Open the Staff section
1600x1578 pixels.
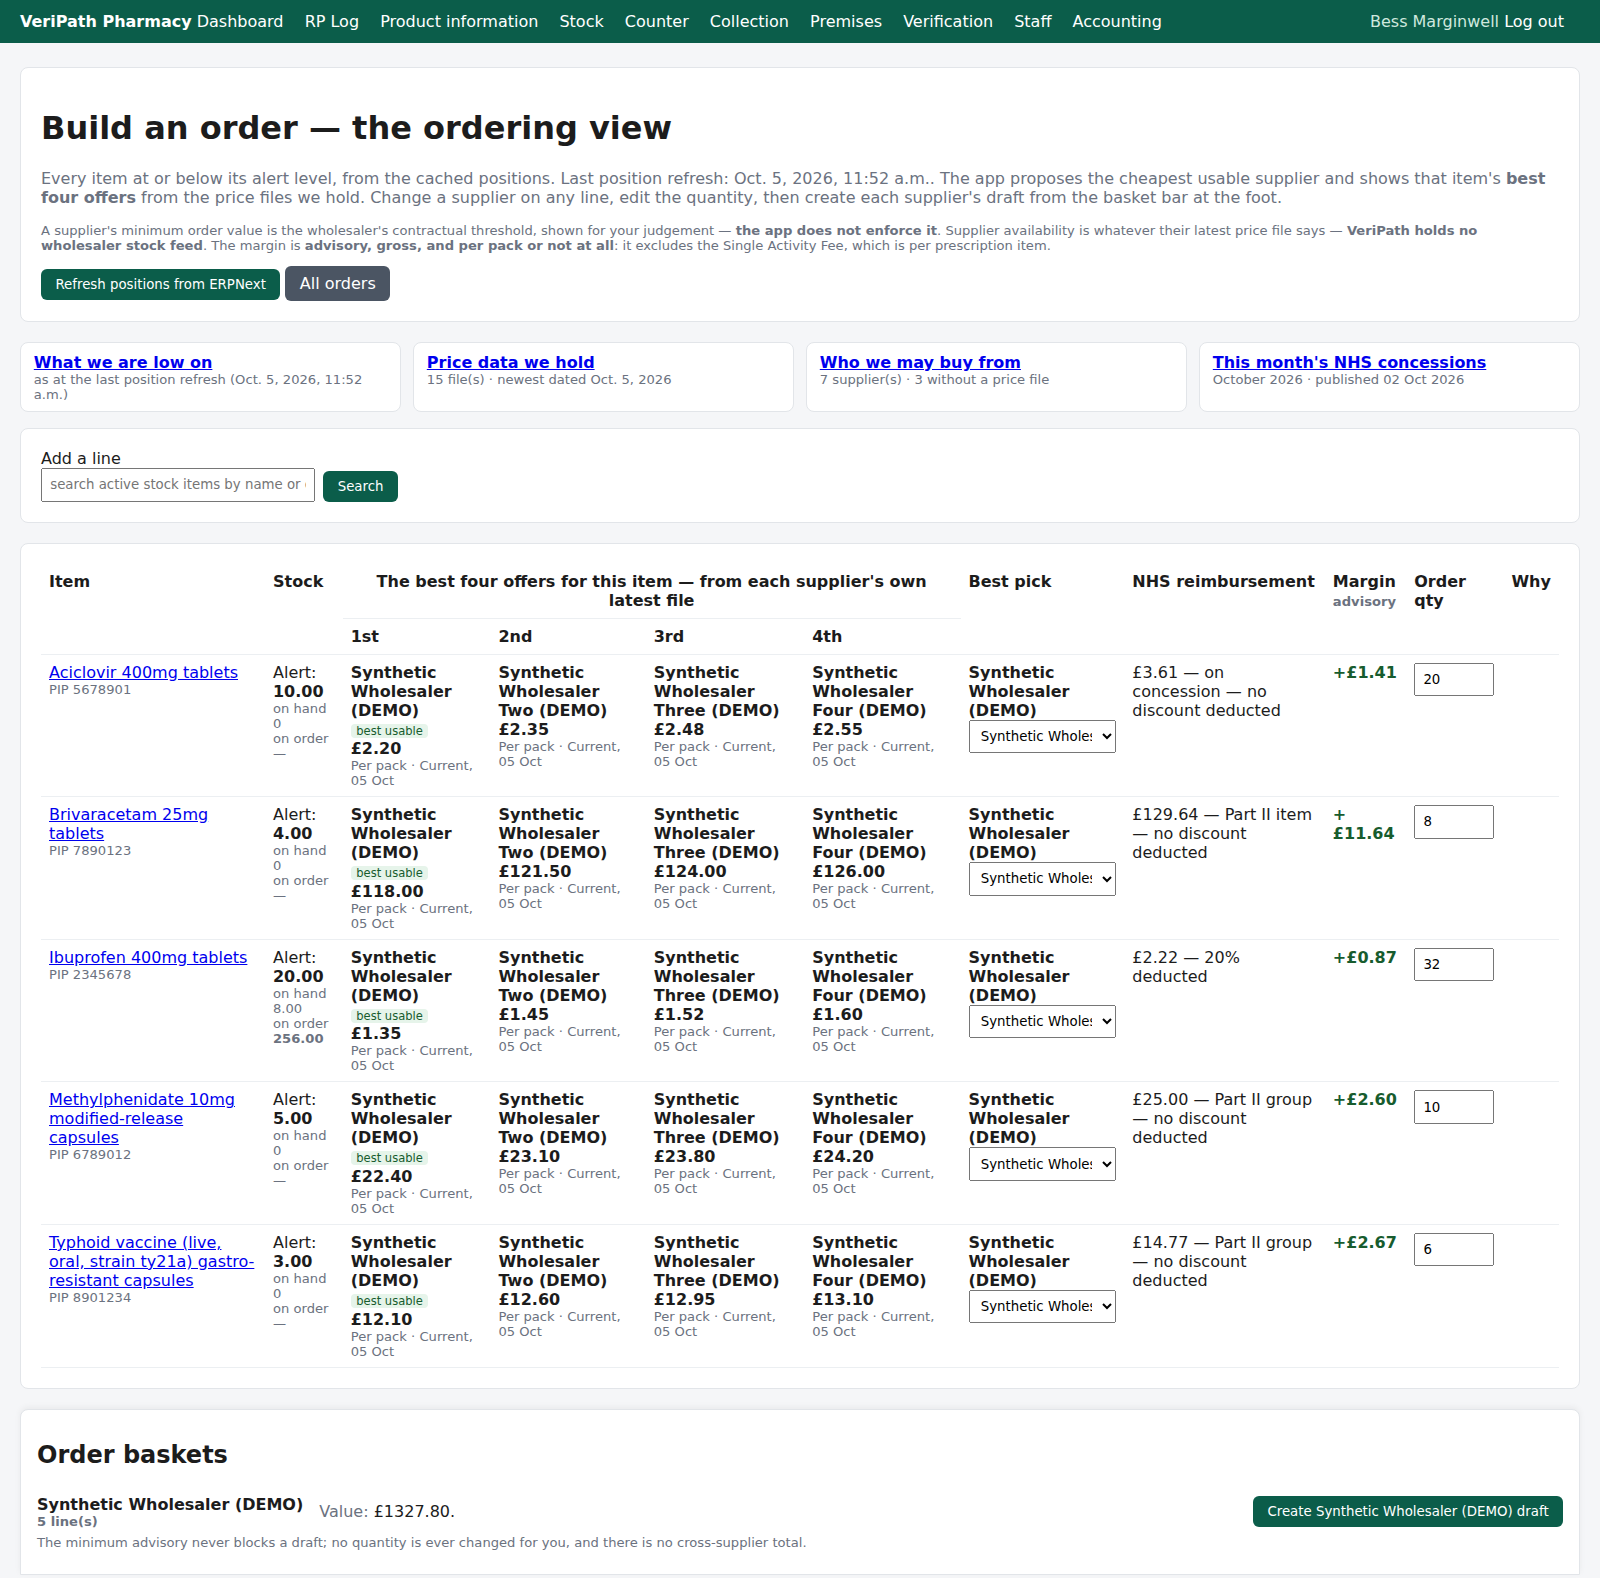1033,21
